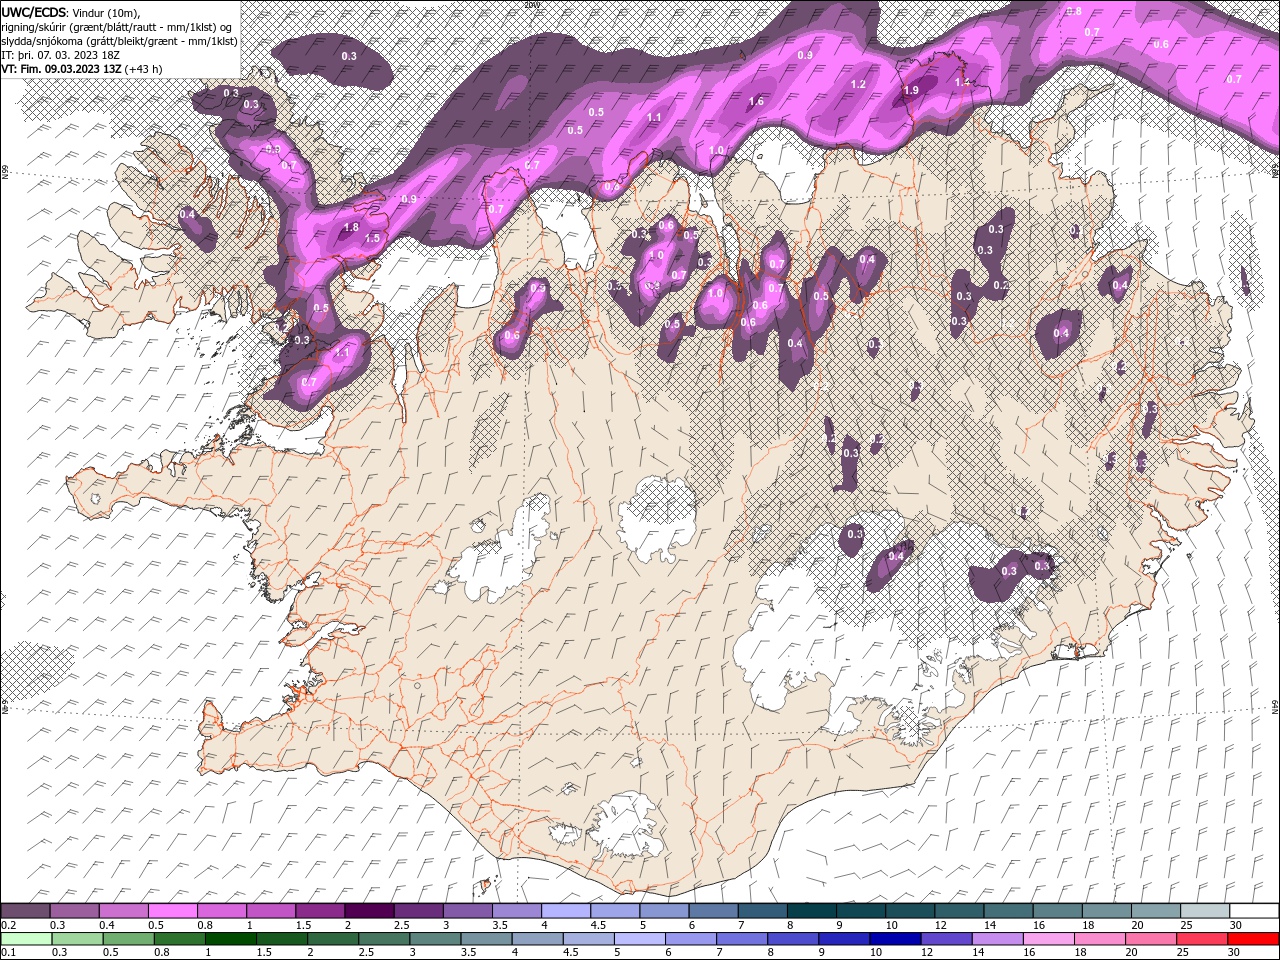Click the 1.6 snowfall value on the map
1280x960 pixels.
(756, 101)
